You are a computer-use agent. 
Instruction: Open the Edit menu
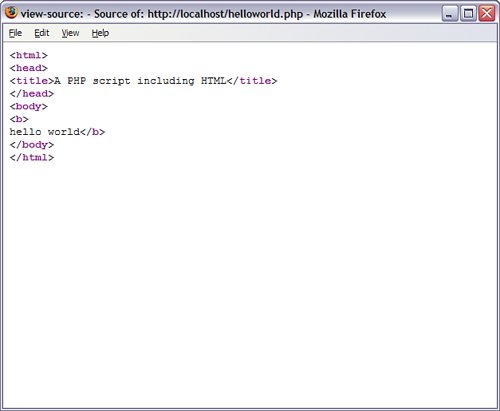click(x=42, y=33)
